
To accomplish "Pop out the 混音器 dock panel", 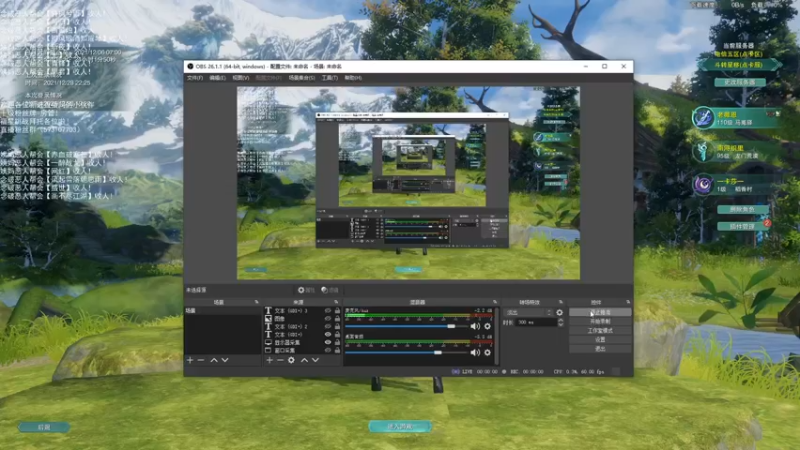I will click(x=494, y=302).
